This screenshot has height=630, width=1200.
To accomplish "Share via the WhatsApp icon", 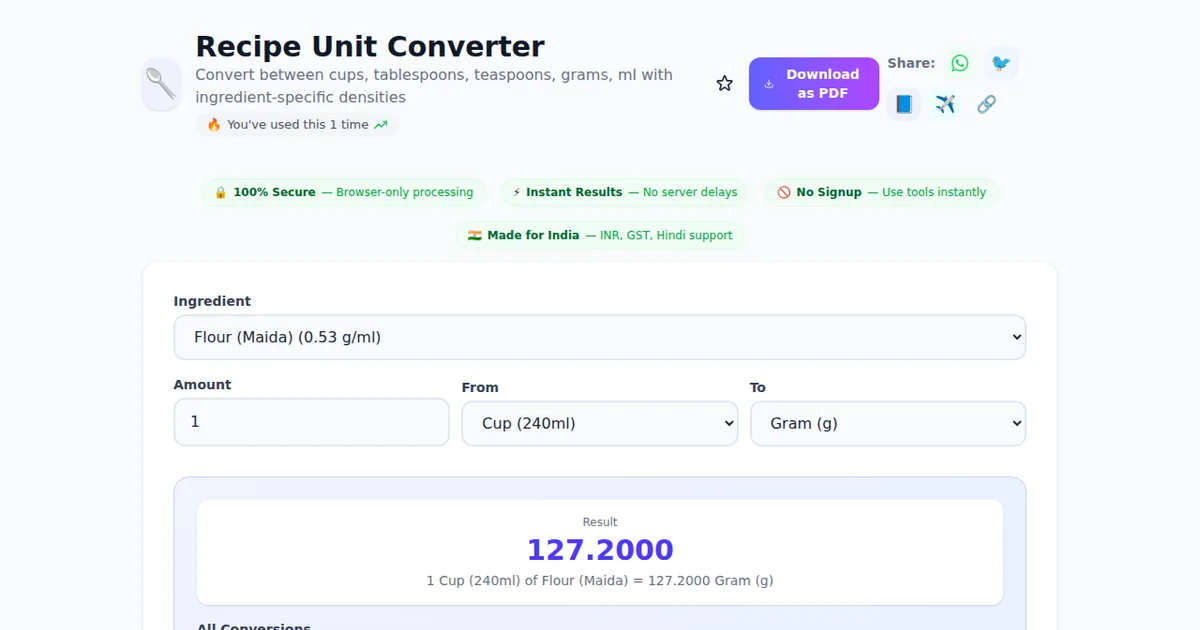I will click(x=960, y=63).
